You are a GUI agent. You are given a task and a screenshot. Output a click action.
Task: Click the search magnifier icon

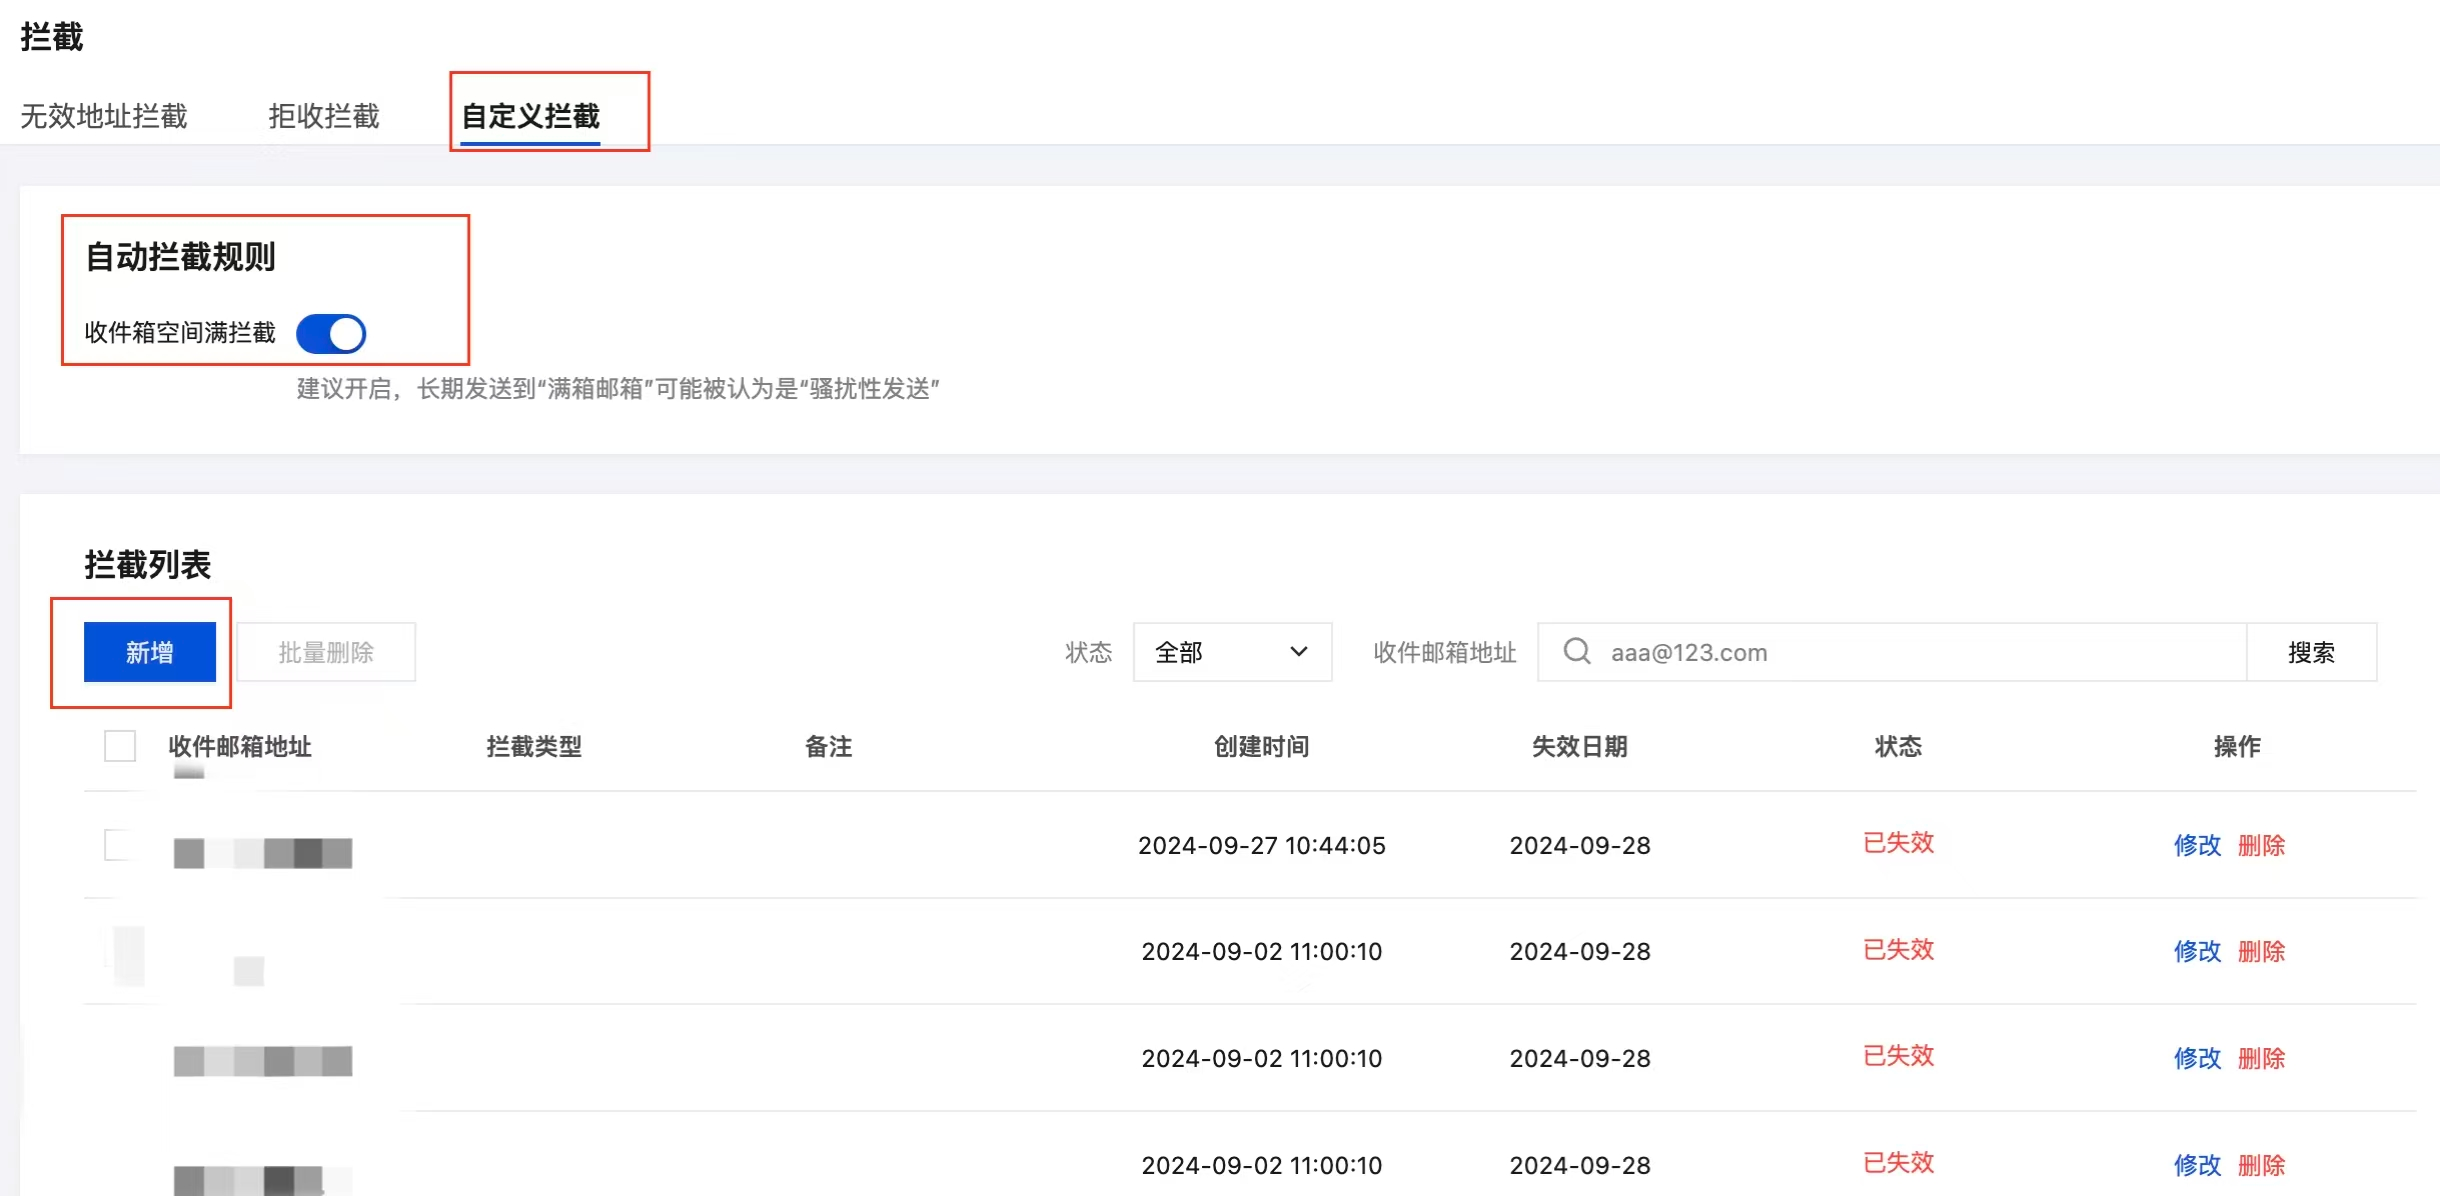click(1577, 652)
